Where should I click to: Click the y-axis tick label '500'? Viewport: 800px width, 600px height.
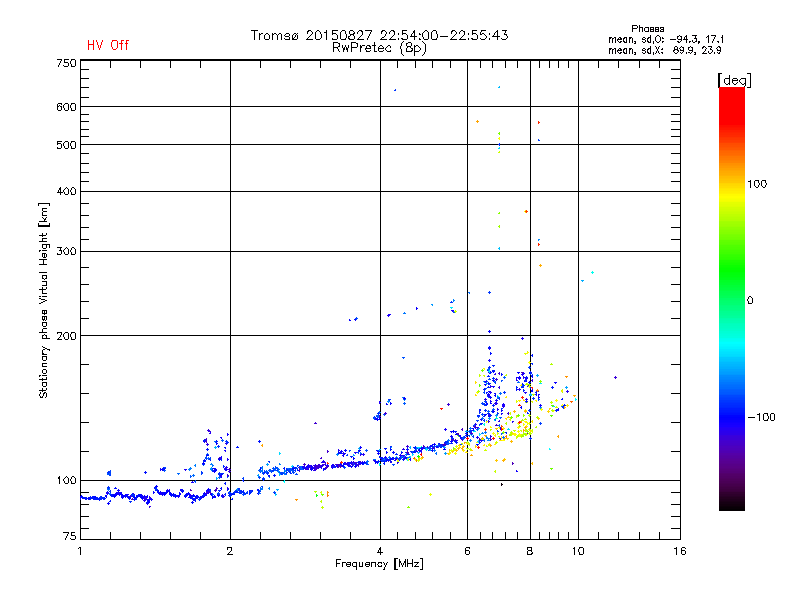coord(66,145)
